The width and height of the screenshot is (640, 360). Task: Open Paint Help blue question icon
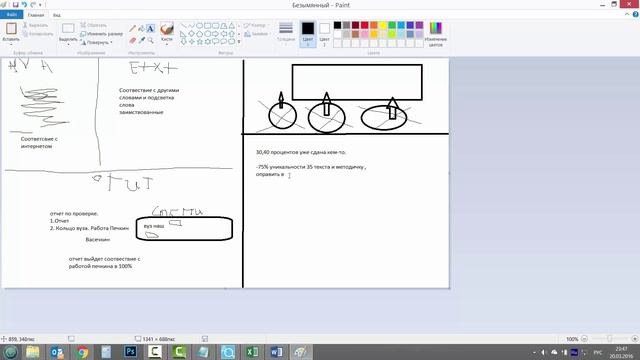click(x=636, y=14)
